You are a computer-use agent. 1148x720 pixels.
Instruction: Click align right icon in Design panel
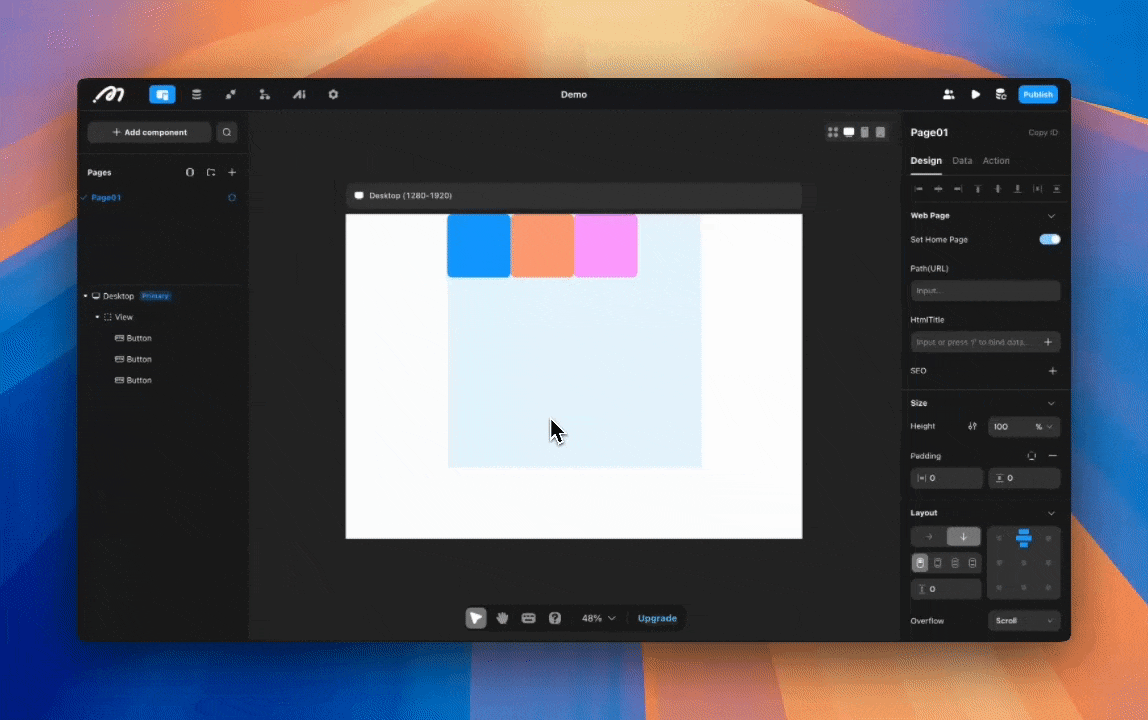click(958, 189)
